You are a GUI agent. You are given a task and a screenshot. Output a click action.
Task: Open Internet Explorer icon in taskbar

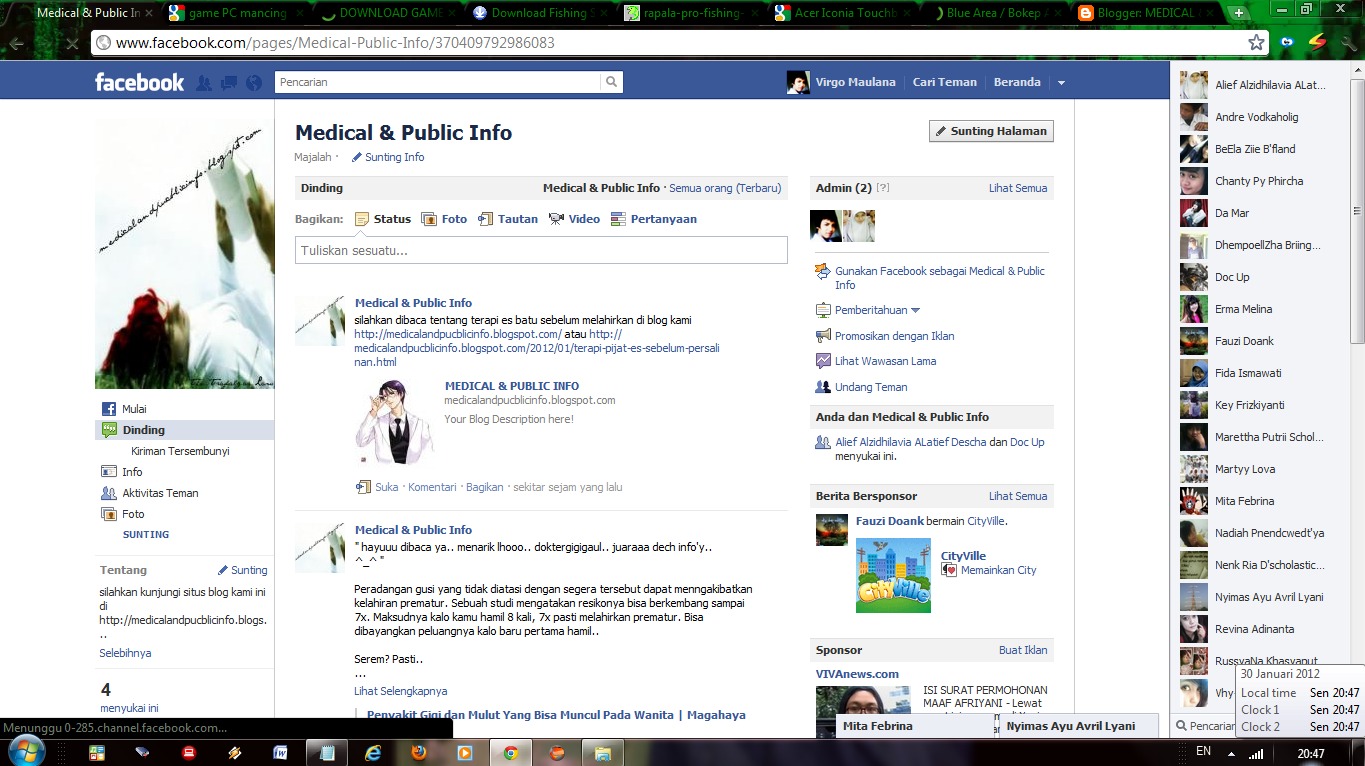[x=373, y=752]
